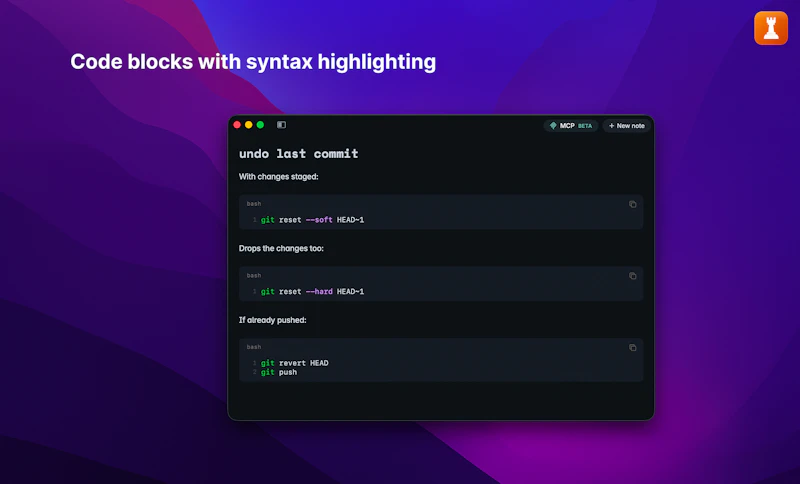Viewport: 800px width, 484px height.
Task: Open the MCP beta button
Action: click(571, 125)
